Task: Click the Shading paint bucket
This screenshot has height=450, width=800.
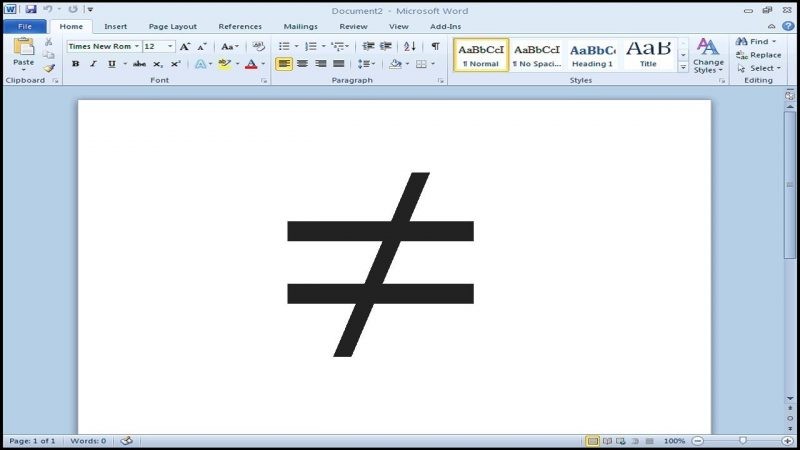Action: pyautogui.click(x=395, y=64)
